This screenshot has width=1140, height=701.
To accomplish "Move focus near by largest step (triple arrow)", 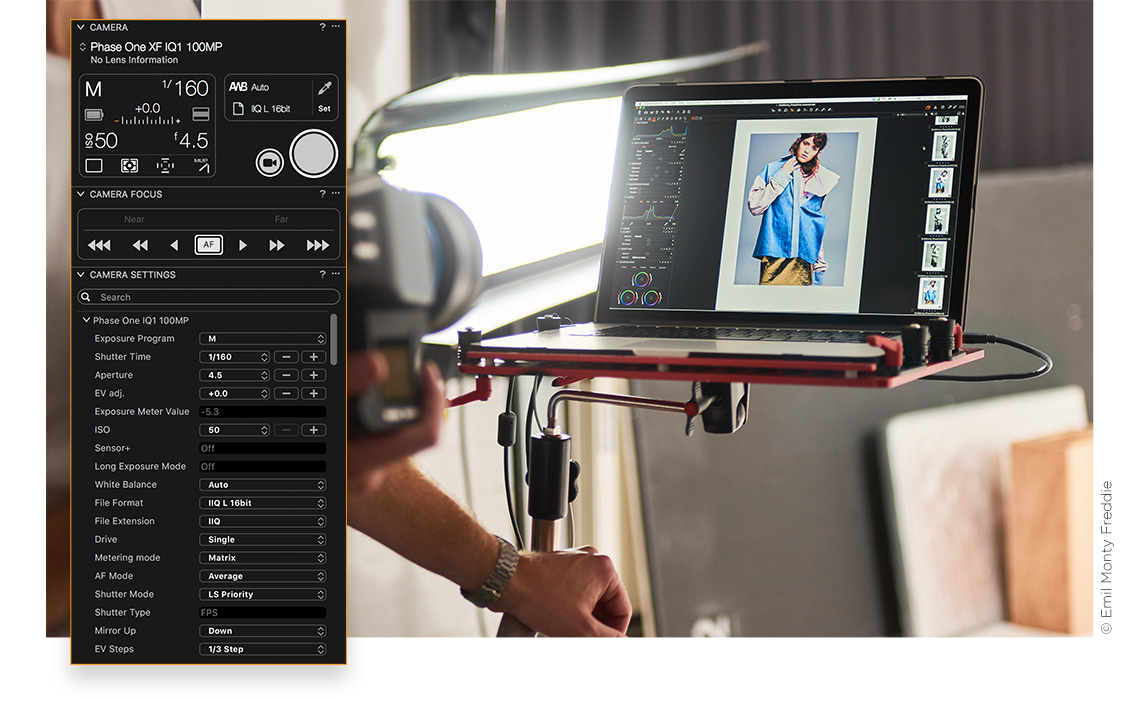I will click(99, 245).
